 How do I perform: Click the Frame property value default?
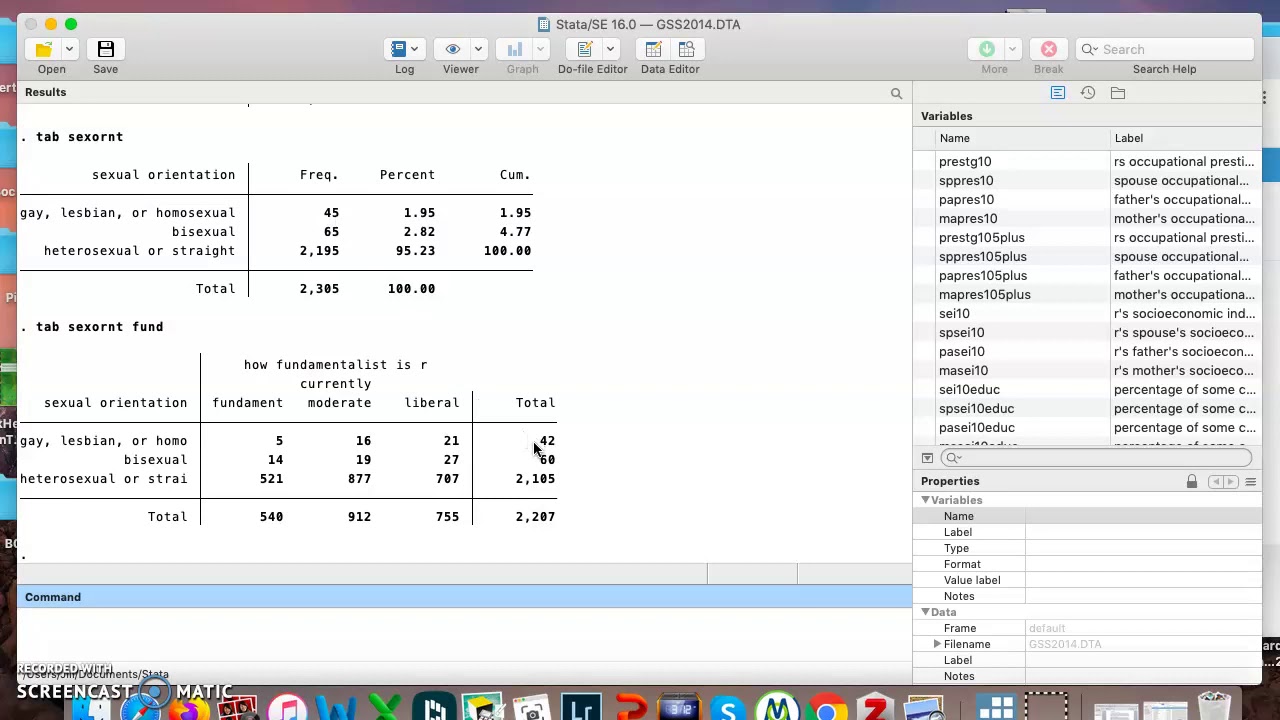(x=1047, y=628)
